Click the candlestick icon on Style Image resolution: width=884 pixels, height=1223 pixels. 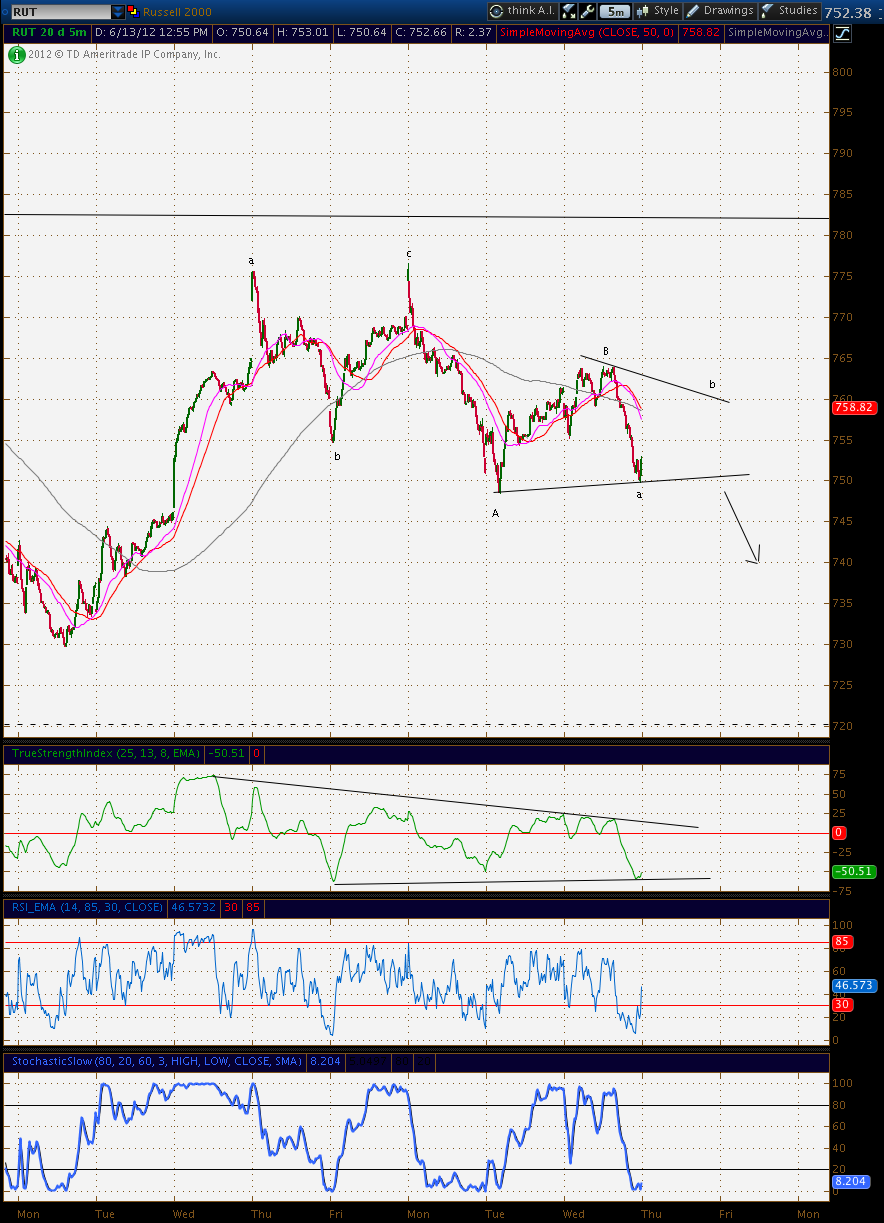643,11
